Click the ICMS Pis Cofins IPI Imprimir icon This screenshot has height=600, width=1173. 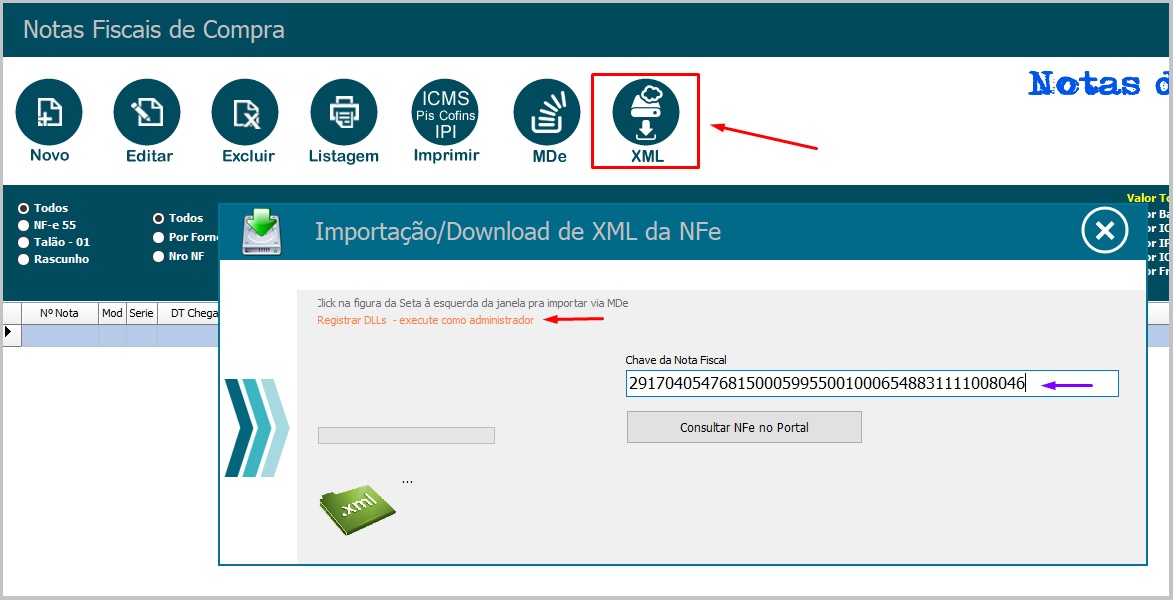446,113
